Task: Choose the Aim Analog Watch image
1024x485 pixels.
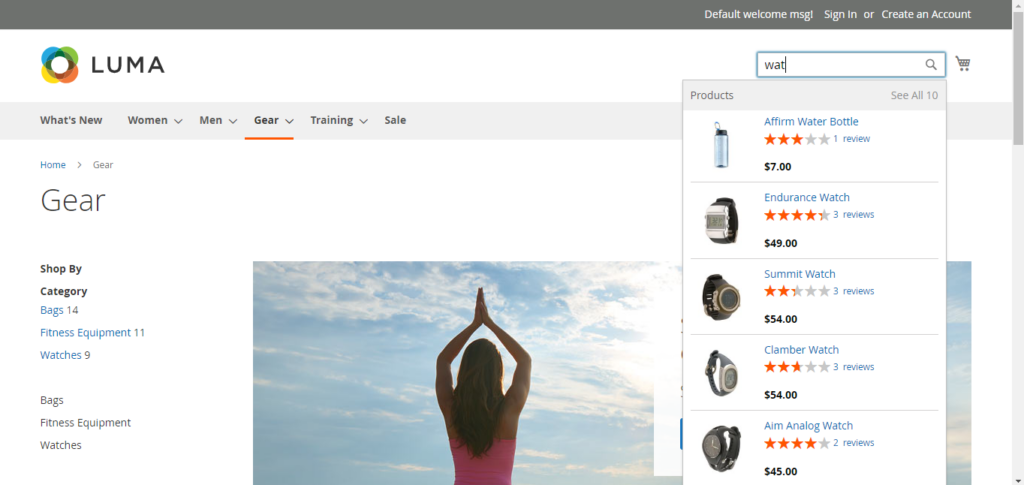Action: [720, 448]
